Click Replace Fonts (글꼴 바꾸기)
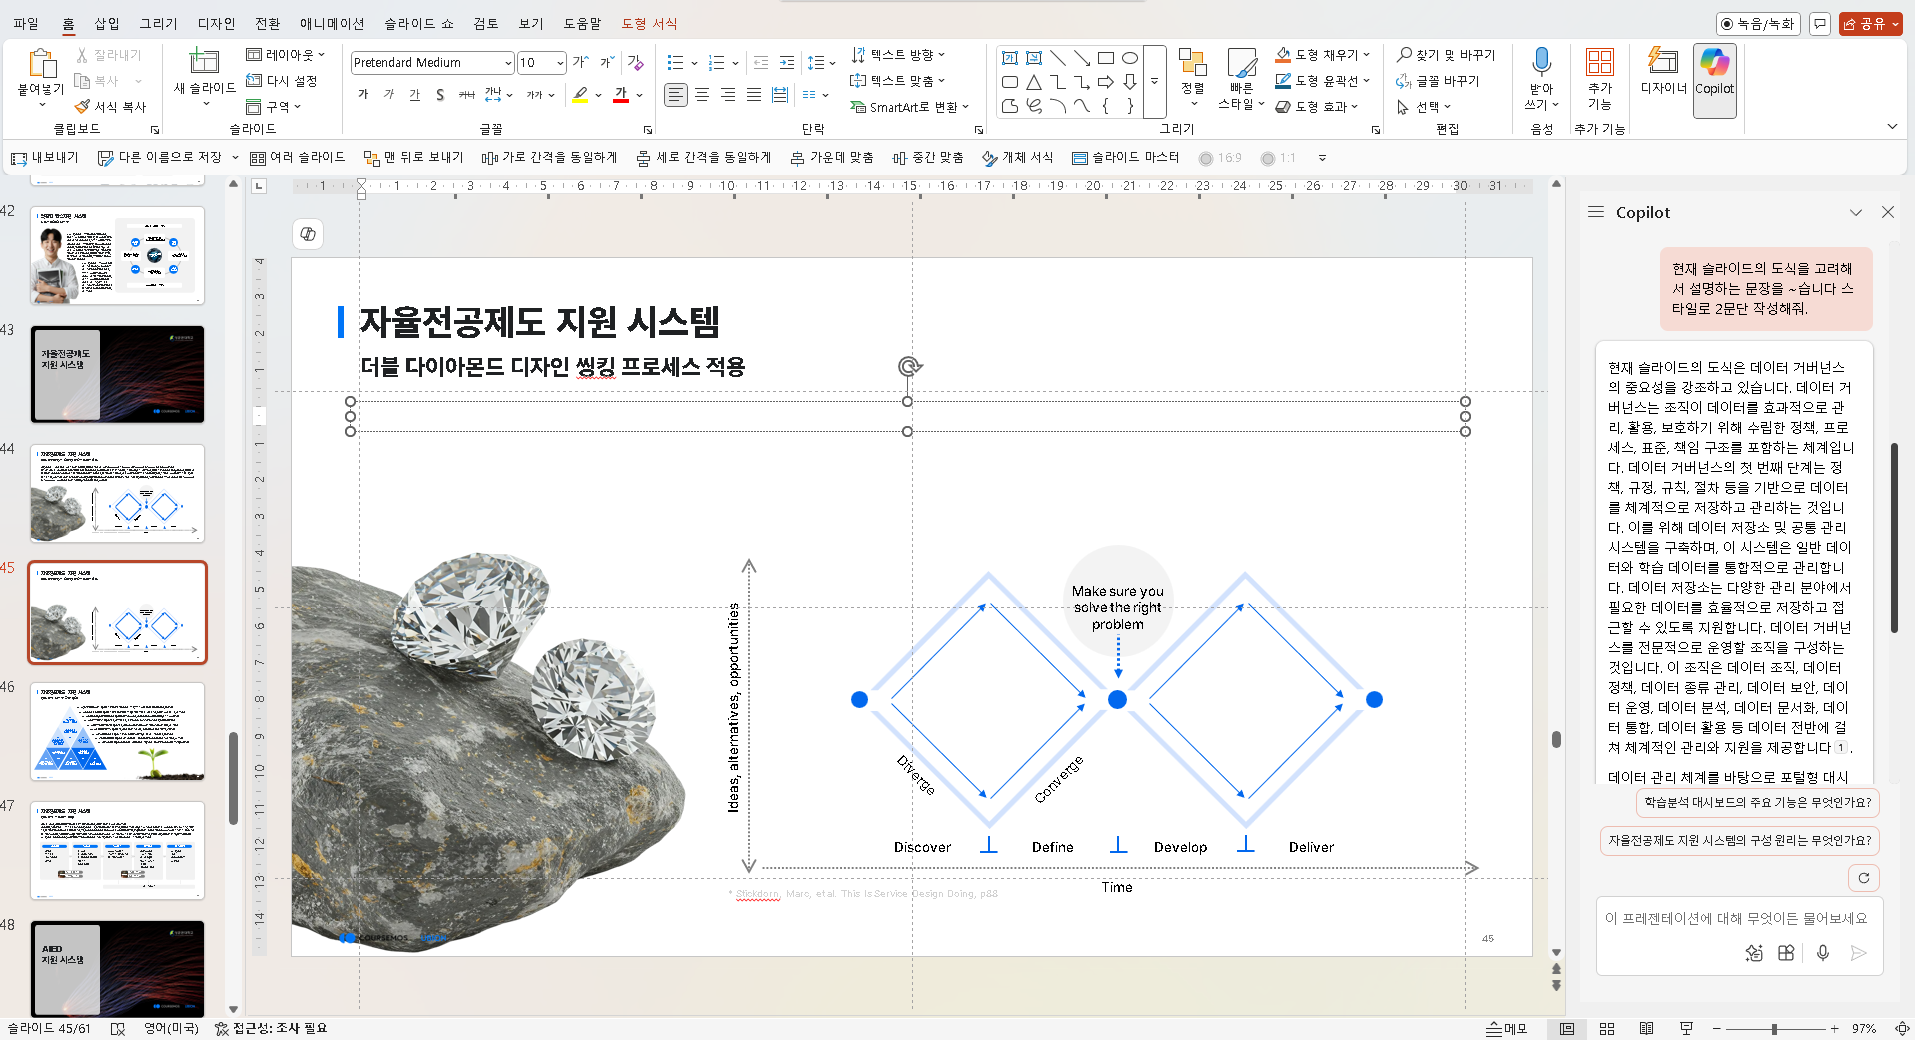 [1437, 81]
